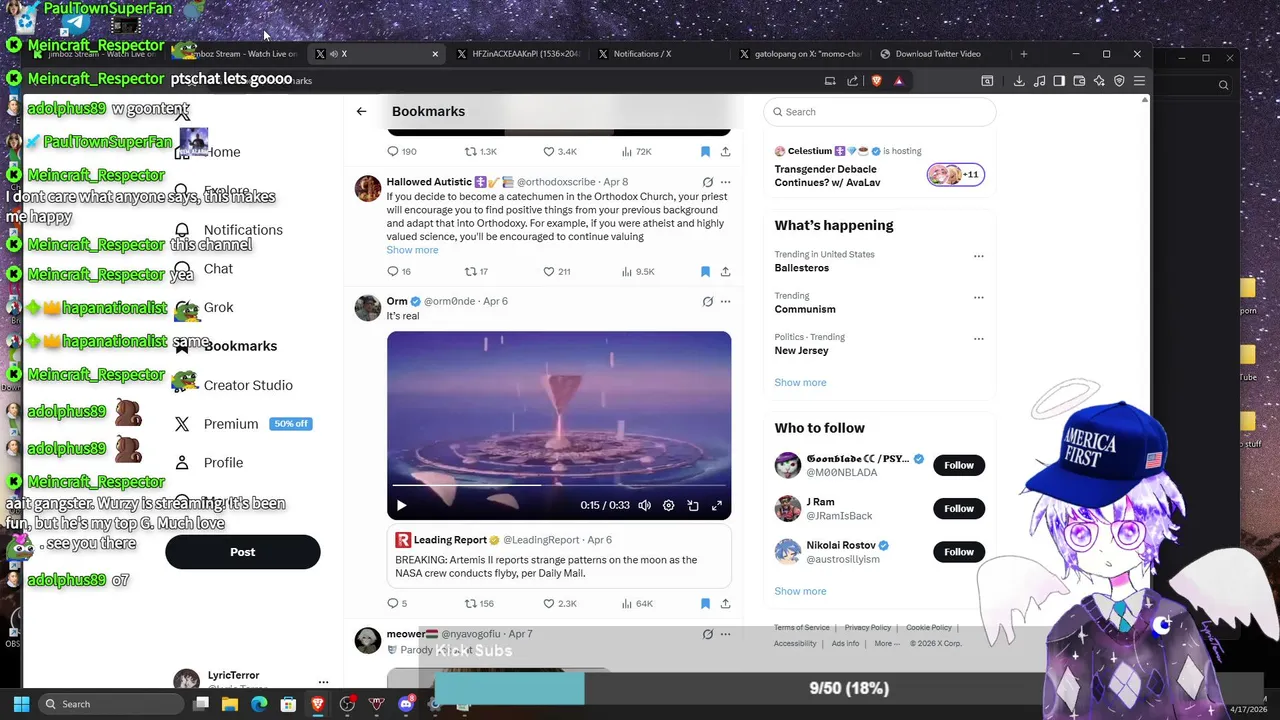Viewport: 1280px width, 720px height.
Task: Open Notifications in the X sidebar
Action: 243,230
